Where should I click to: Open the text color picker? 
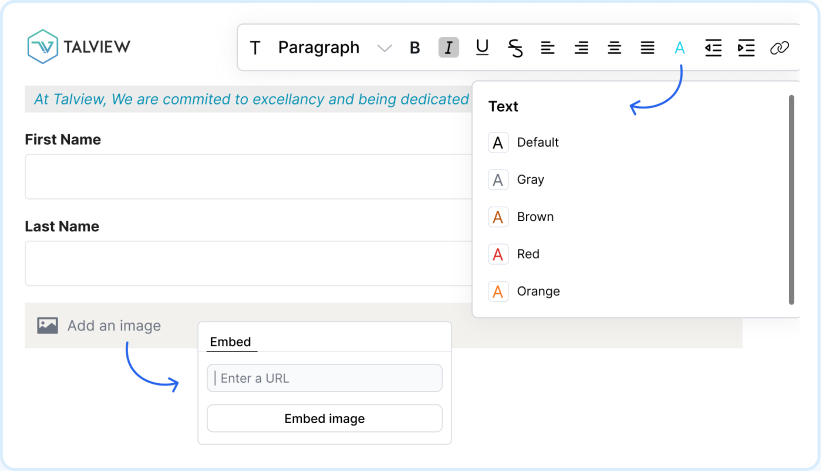[x=680, y=48]
